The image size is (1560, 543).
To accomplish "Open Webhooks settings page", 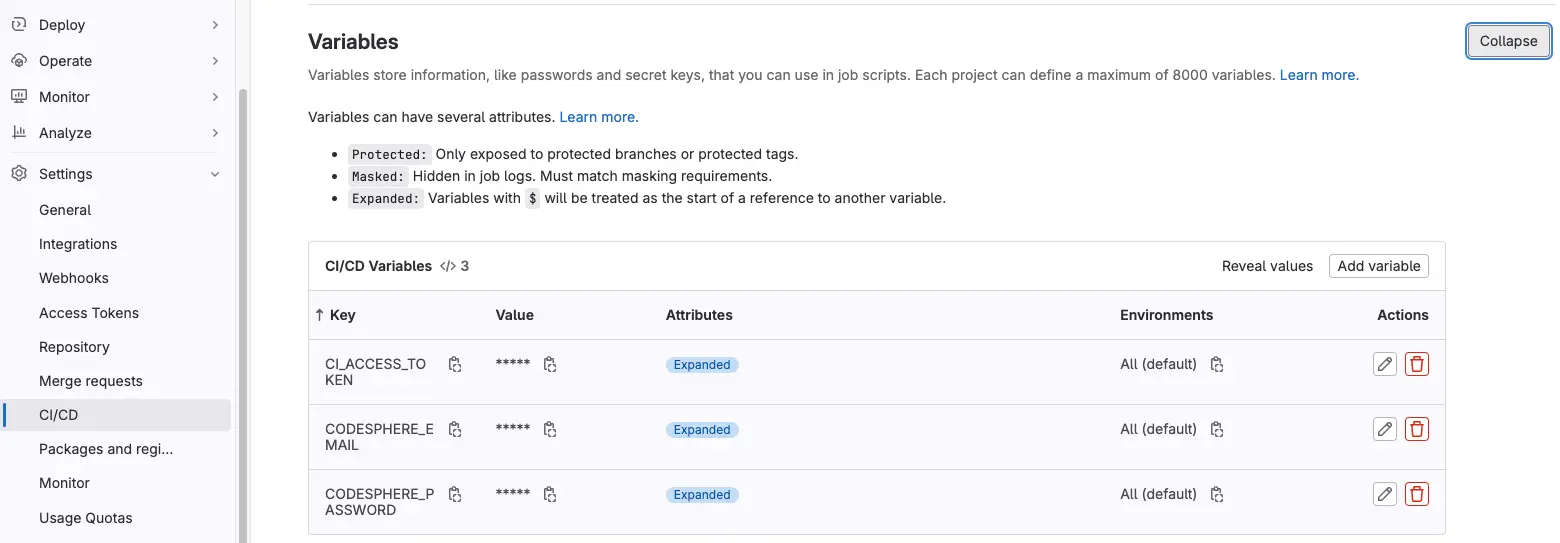I will point(74,278).
